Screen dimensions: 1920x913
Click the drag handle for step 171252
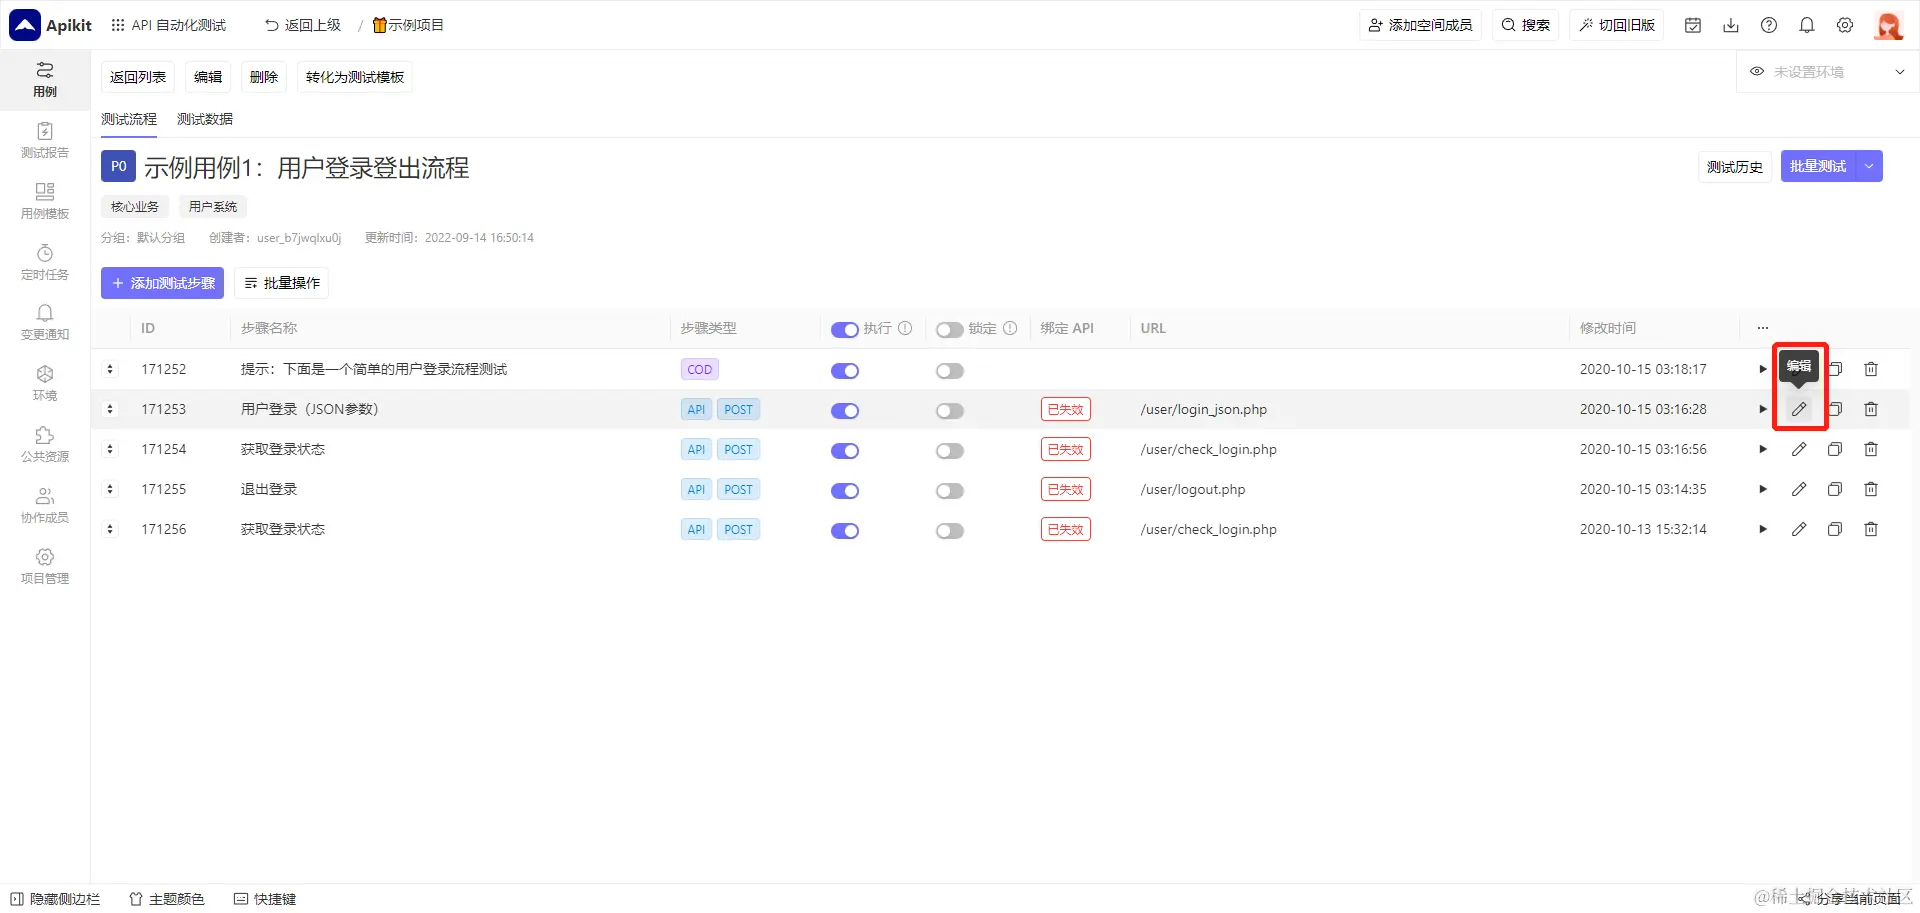pyautogui.click(x=110, y=369)
